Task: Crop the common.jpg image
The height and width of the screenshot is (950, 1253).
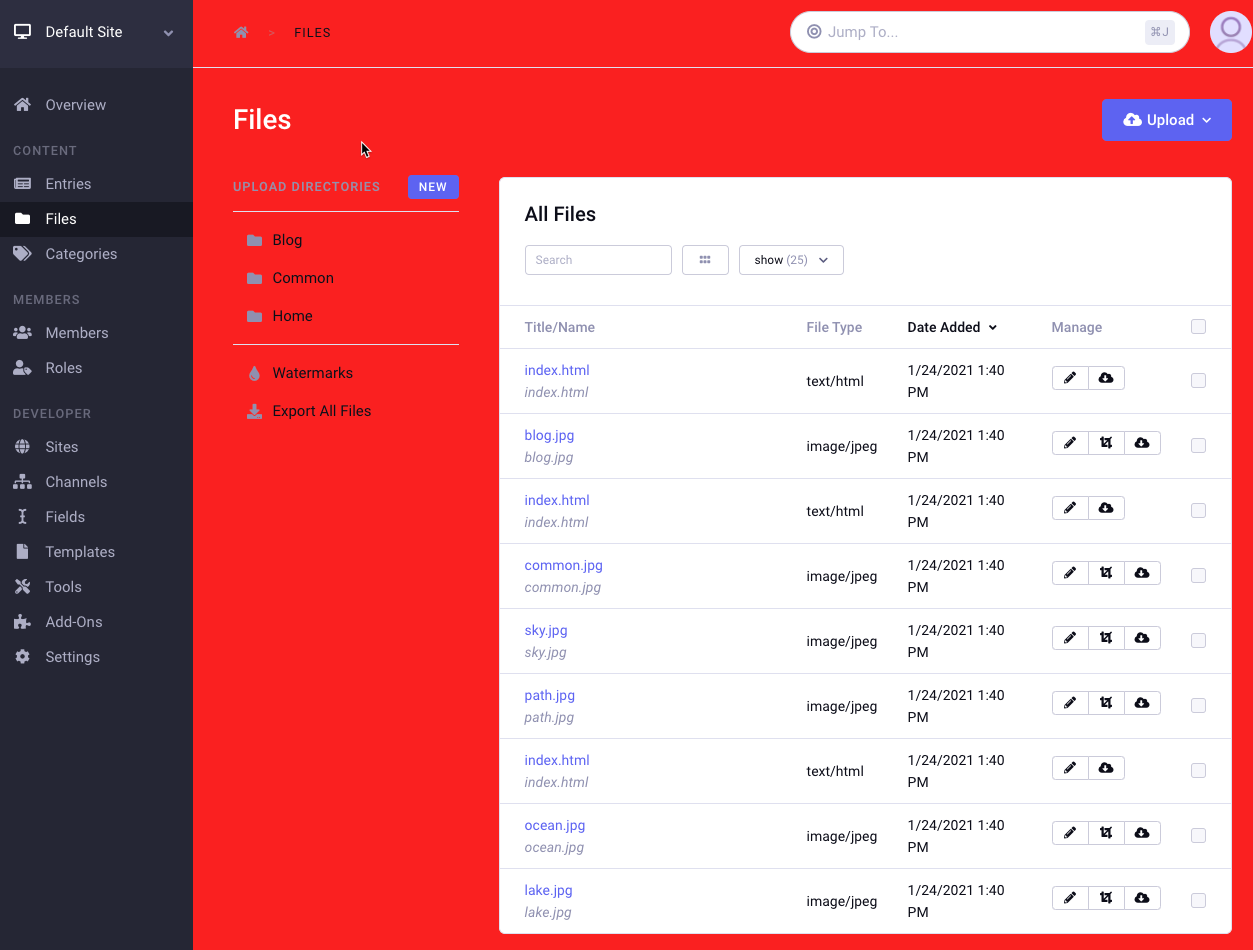Action: coord(1106,573)
